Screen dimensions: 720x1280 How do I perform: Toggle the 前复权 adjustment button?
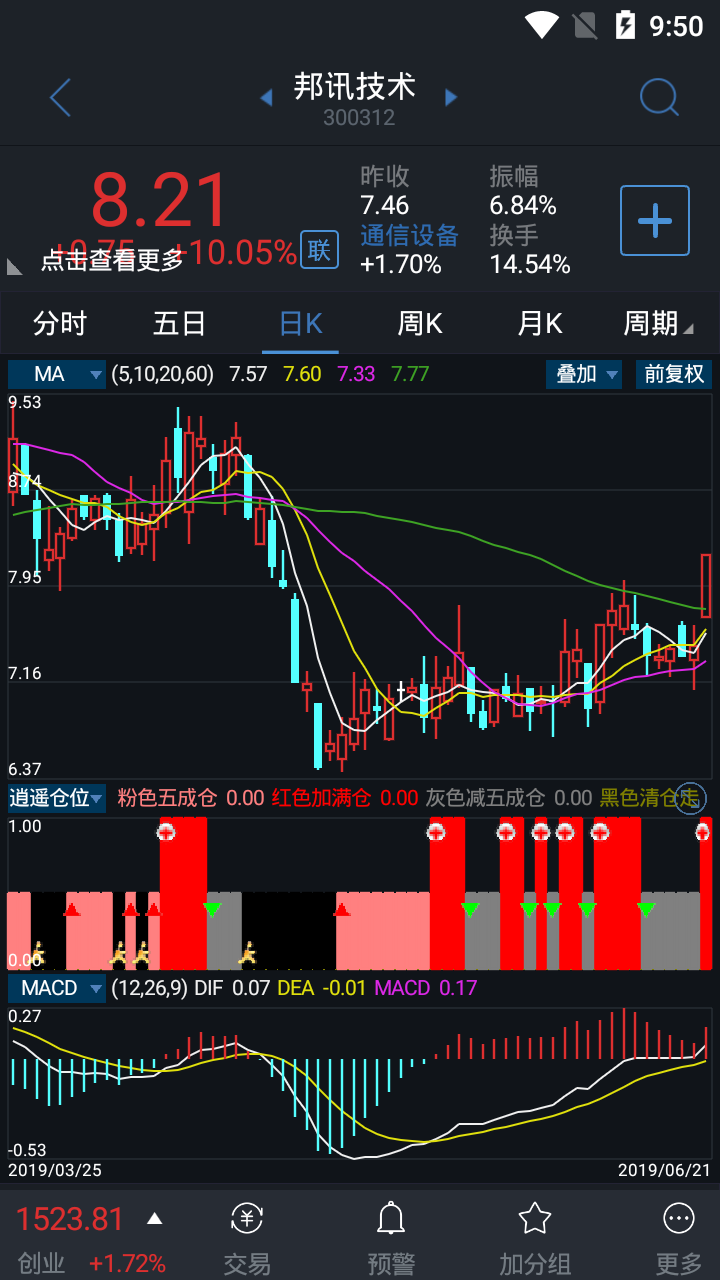[674, 374]
